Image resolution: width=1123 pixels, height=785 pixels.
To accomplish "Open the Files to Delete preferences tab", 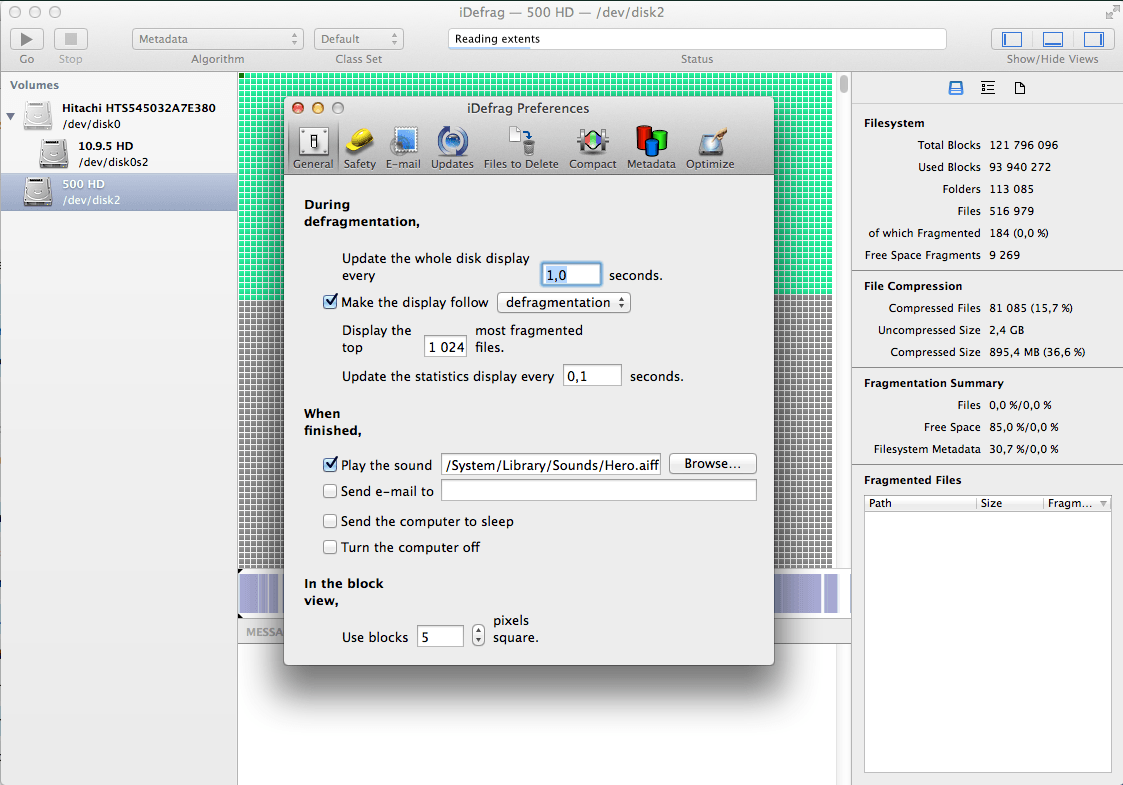I will pos(521,148).
